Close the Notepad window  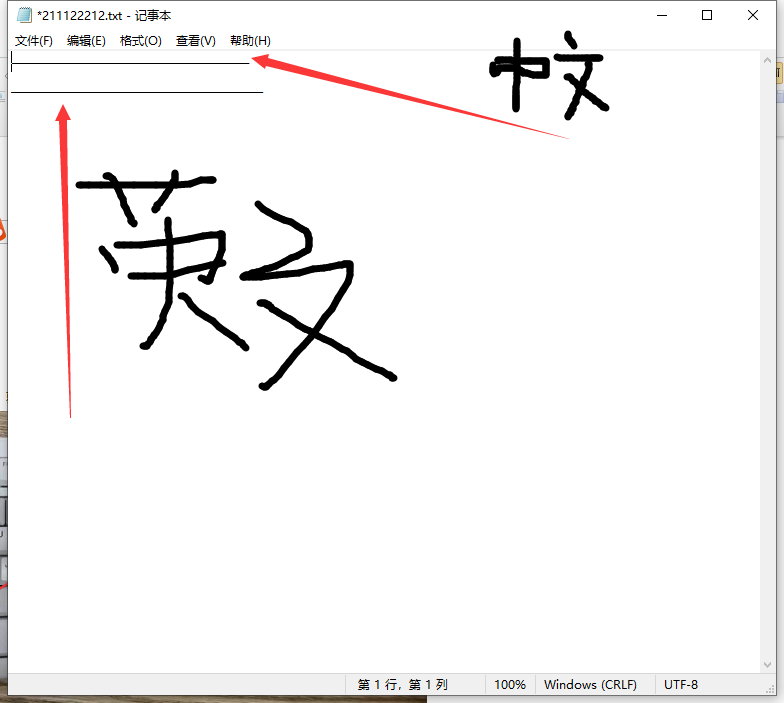tap(753, 15)
